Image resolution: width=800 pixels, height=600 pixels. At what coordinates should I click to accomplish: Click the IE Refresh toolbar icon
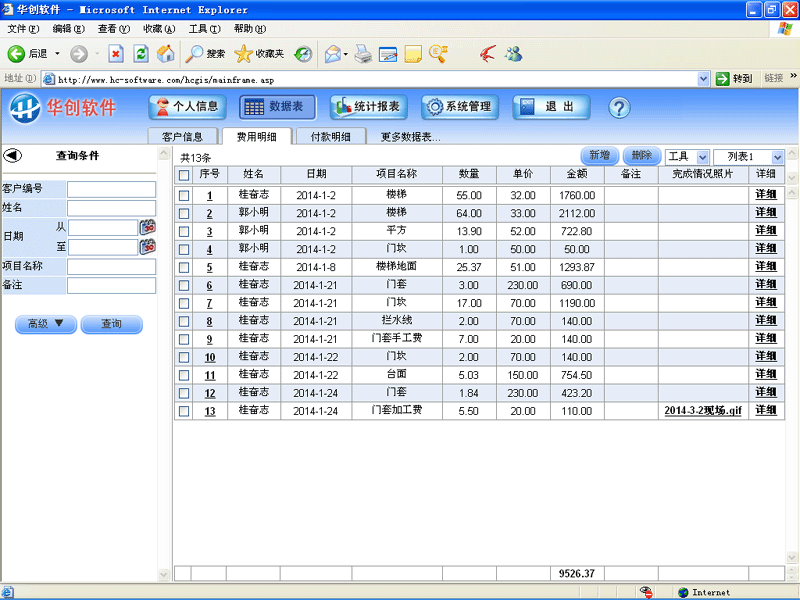coord(141,53)
